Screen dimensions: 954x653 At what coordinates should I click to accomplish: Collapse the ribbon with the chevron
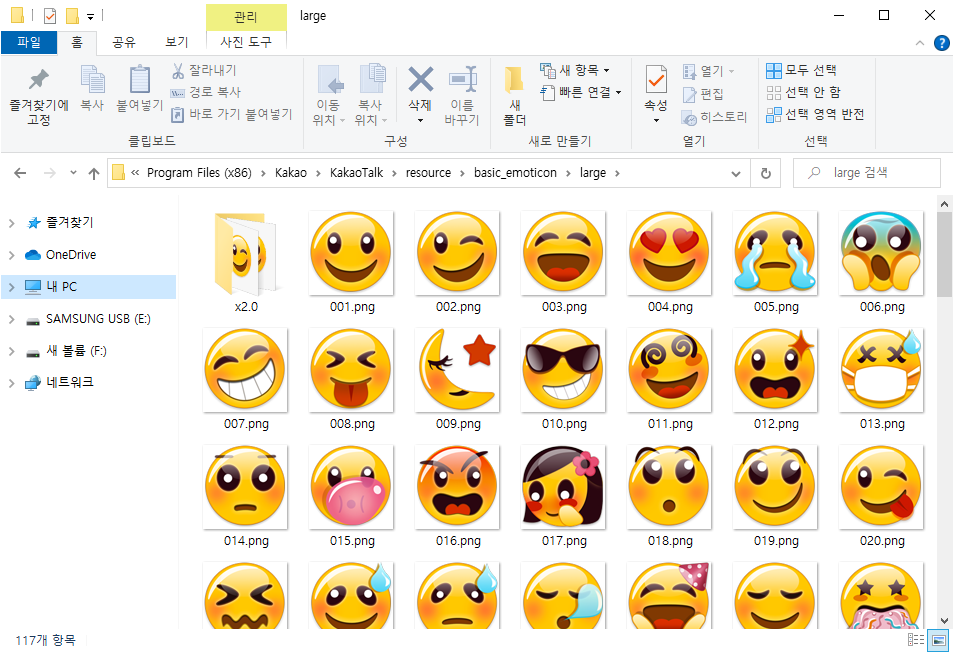coord(920,43)
